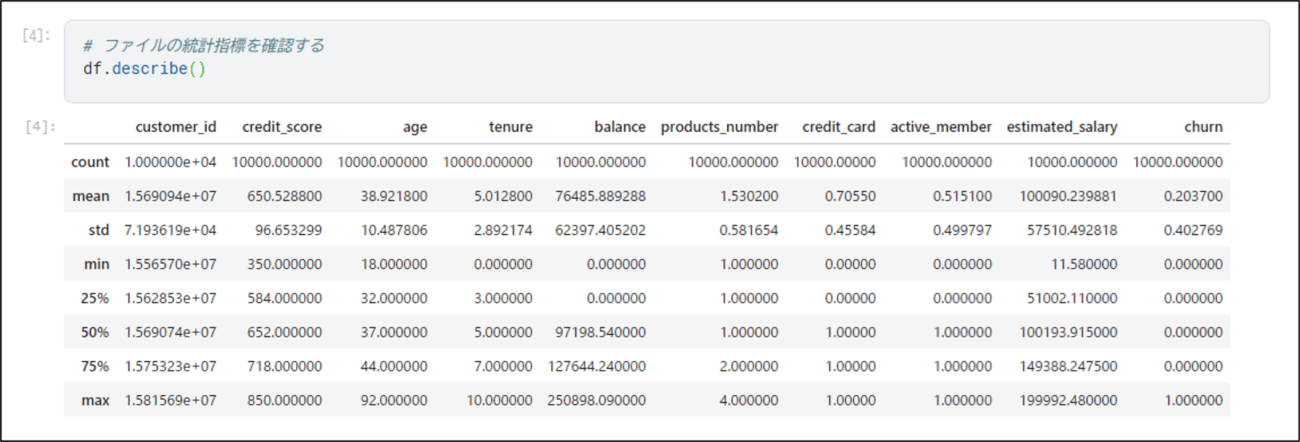Select the balance column header
This screenshot has width=1300, height=442.
tap(620, 127)
